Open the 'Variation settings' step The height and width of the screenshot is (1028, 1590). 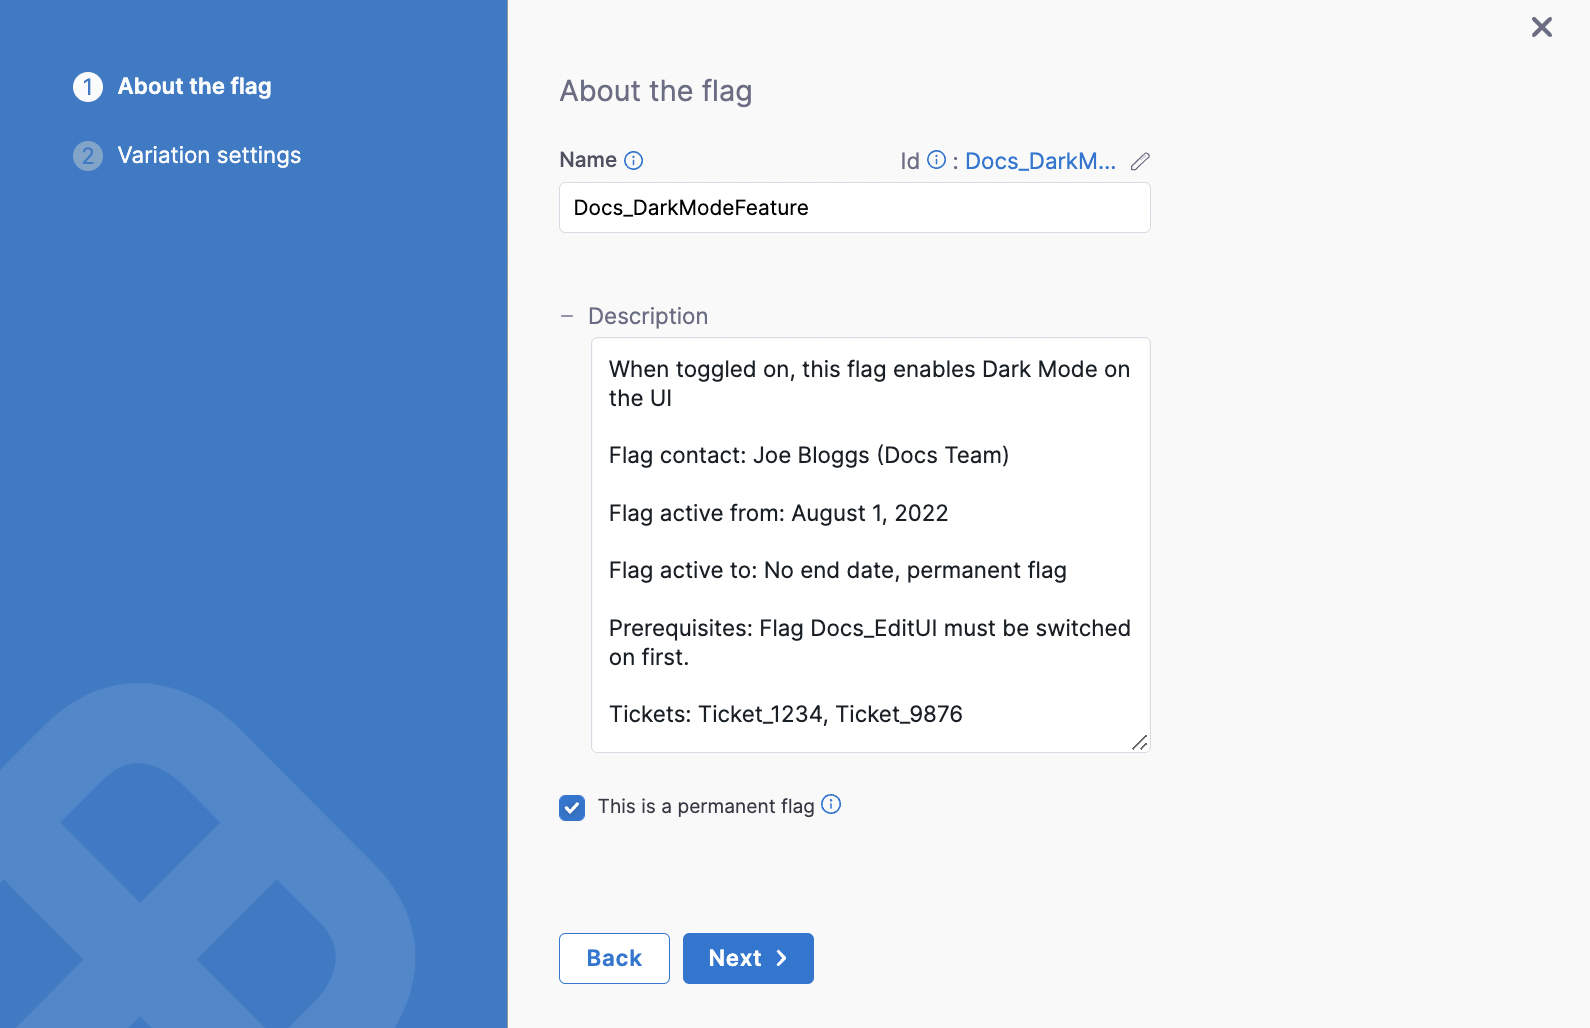209,155
